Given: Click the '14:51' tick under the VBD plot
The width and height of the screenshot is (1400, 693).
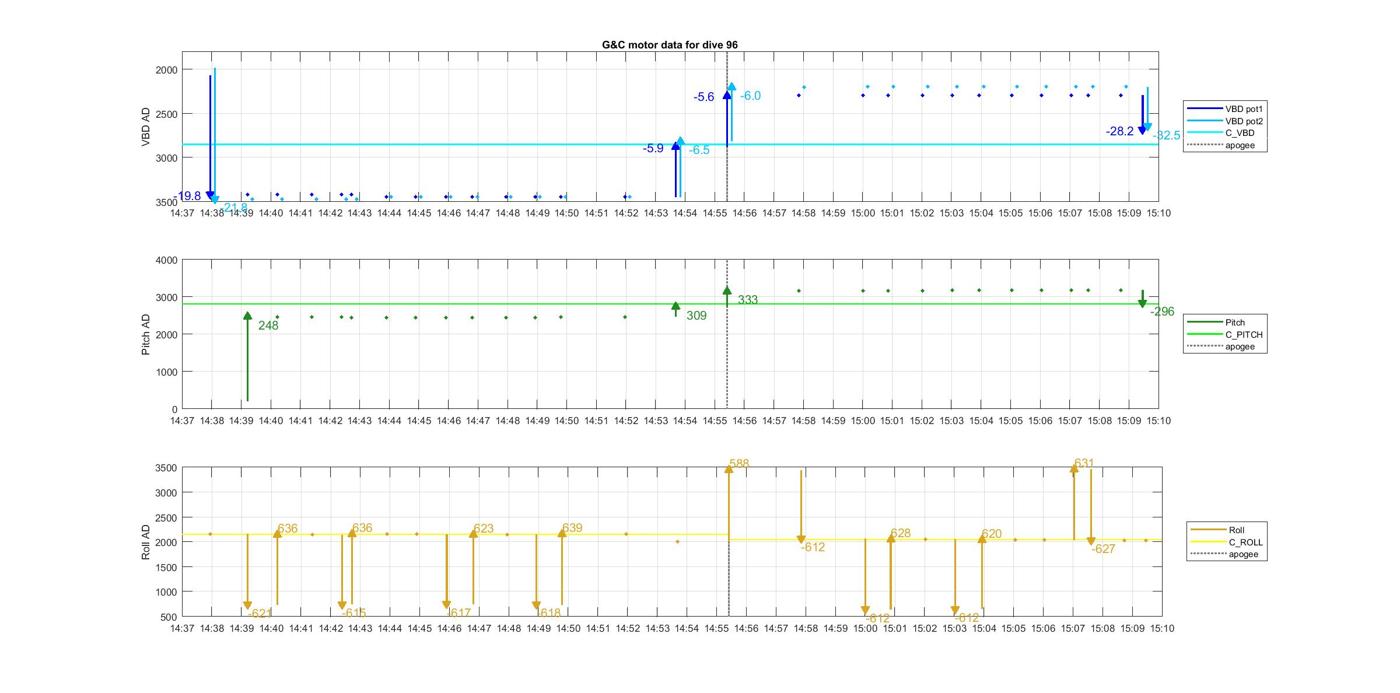Looking at the screenshot, I should tap(596, 213).
